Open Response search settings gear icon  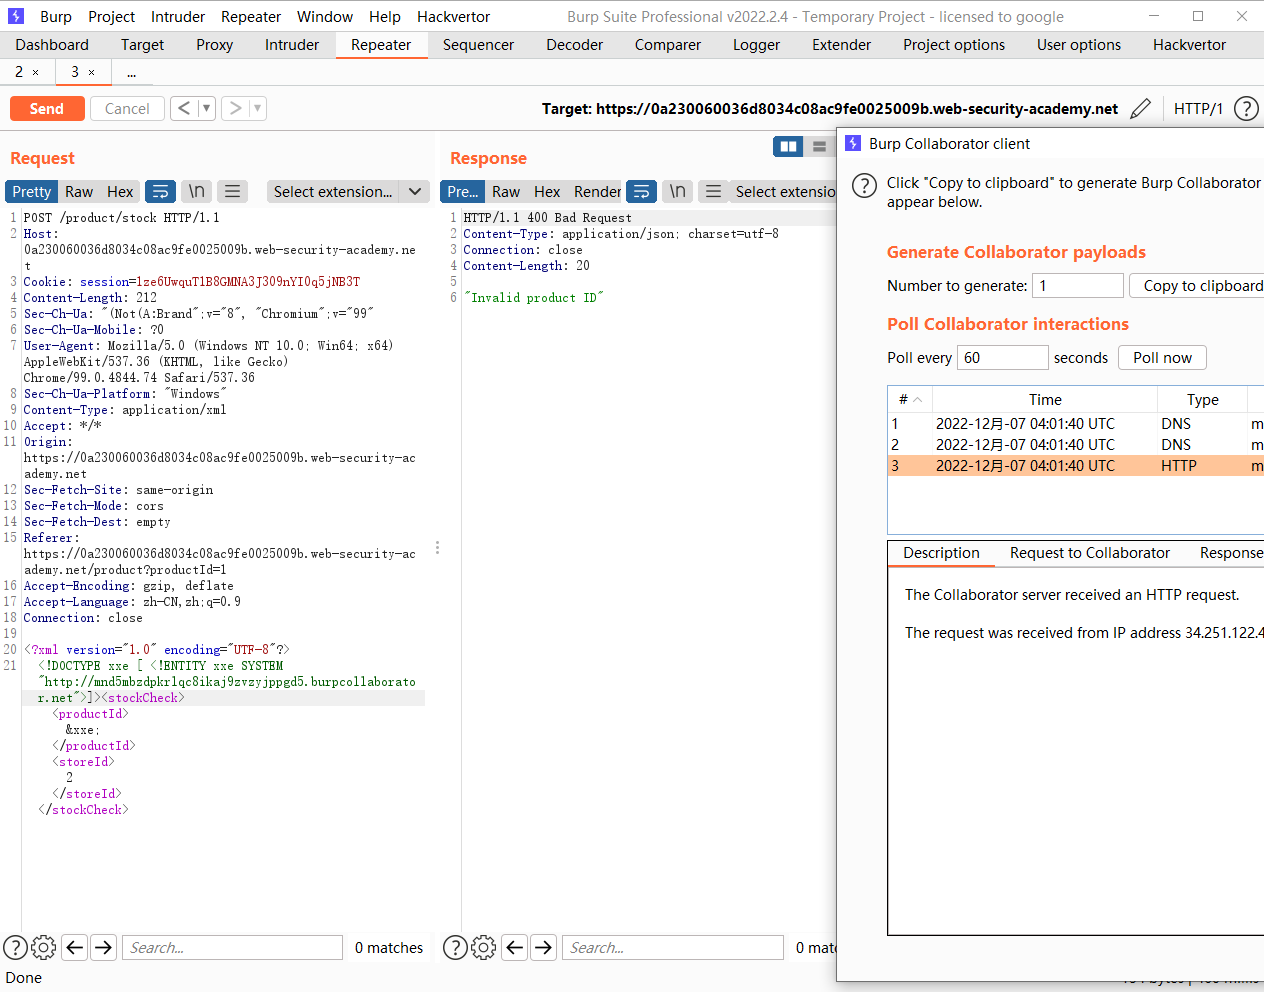(483, 947)
